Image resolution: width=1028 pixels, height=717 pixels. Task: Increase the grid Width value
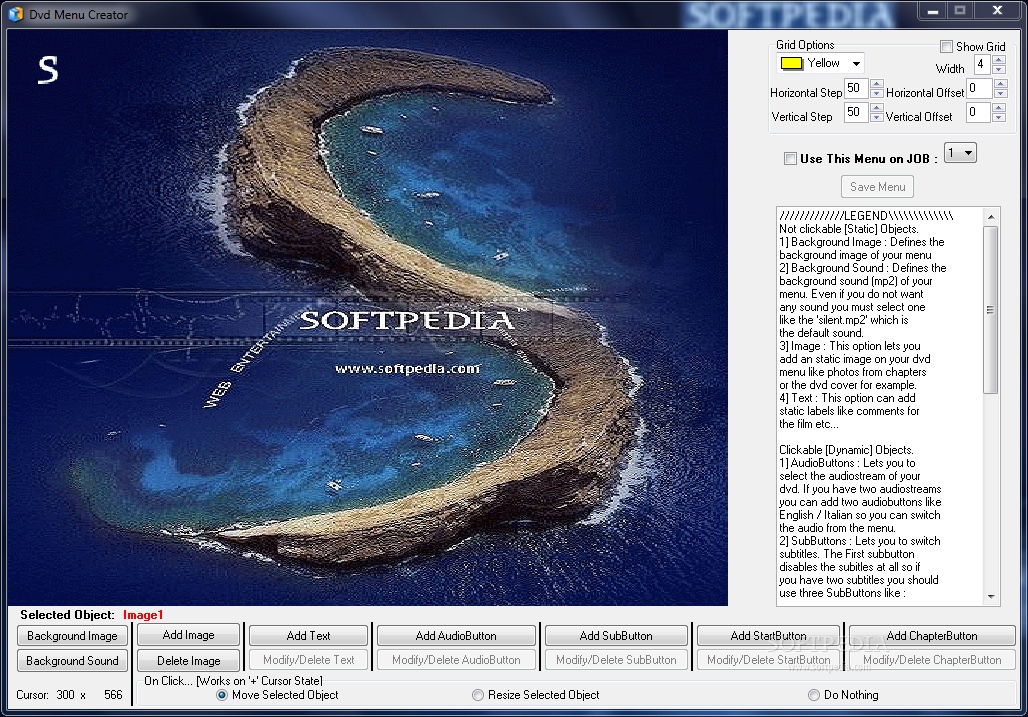(x=998, y=60)
